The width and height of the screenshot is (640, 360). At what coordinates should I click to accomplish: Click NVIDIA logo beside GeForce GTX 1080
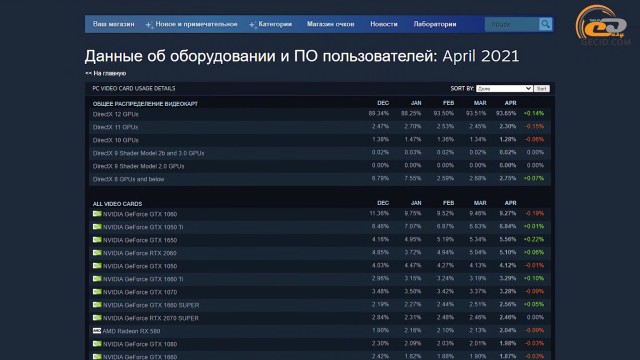[x=97, y=344]
